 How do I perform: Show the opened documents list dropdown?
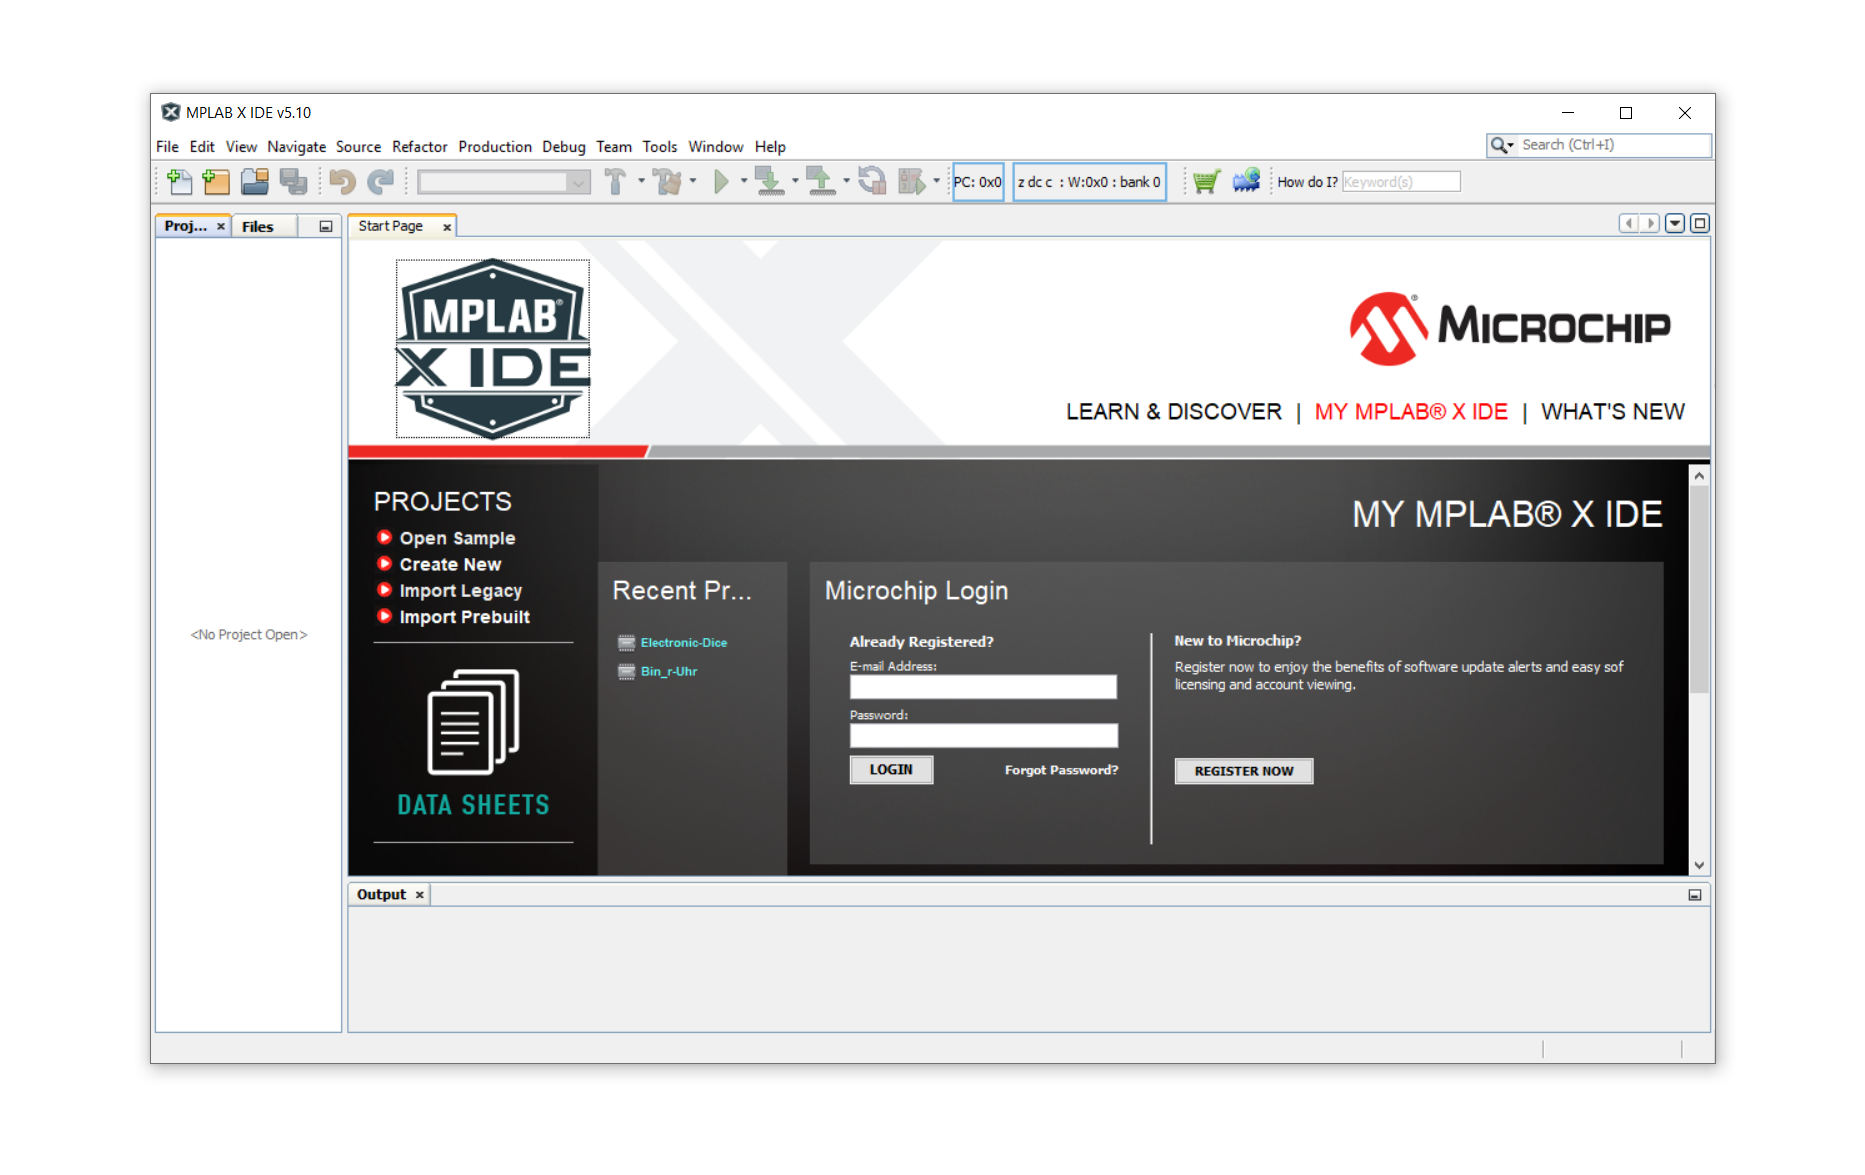(x=1675, y=224)
